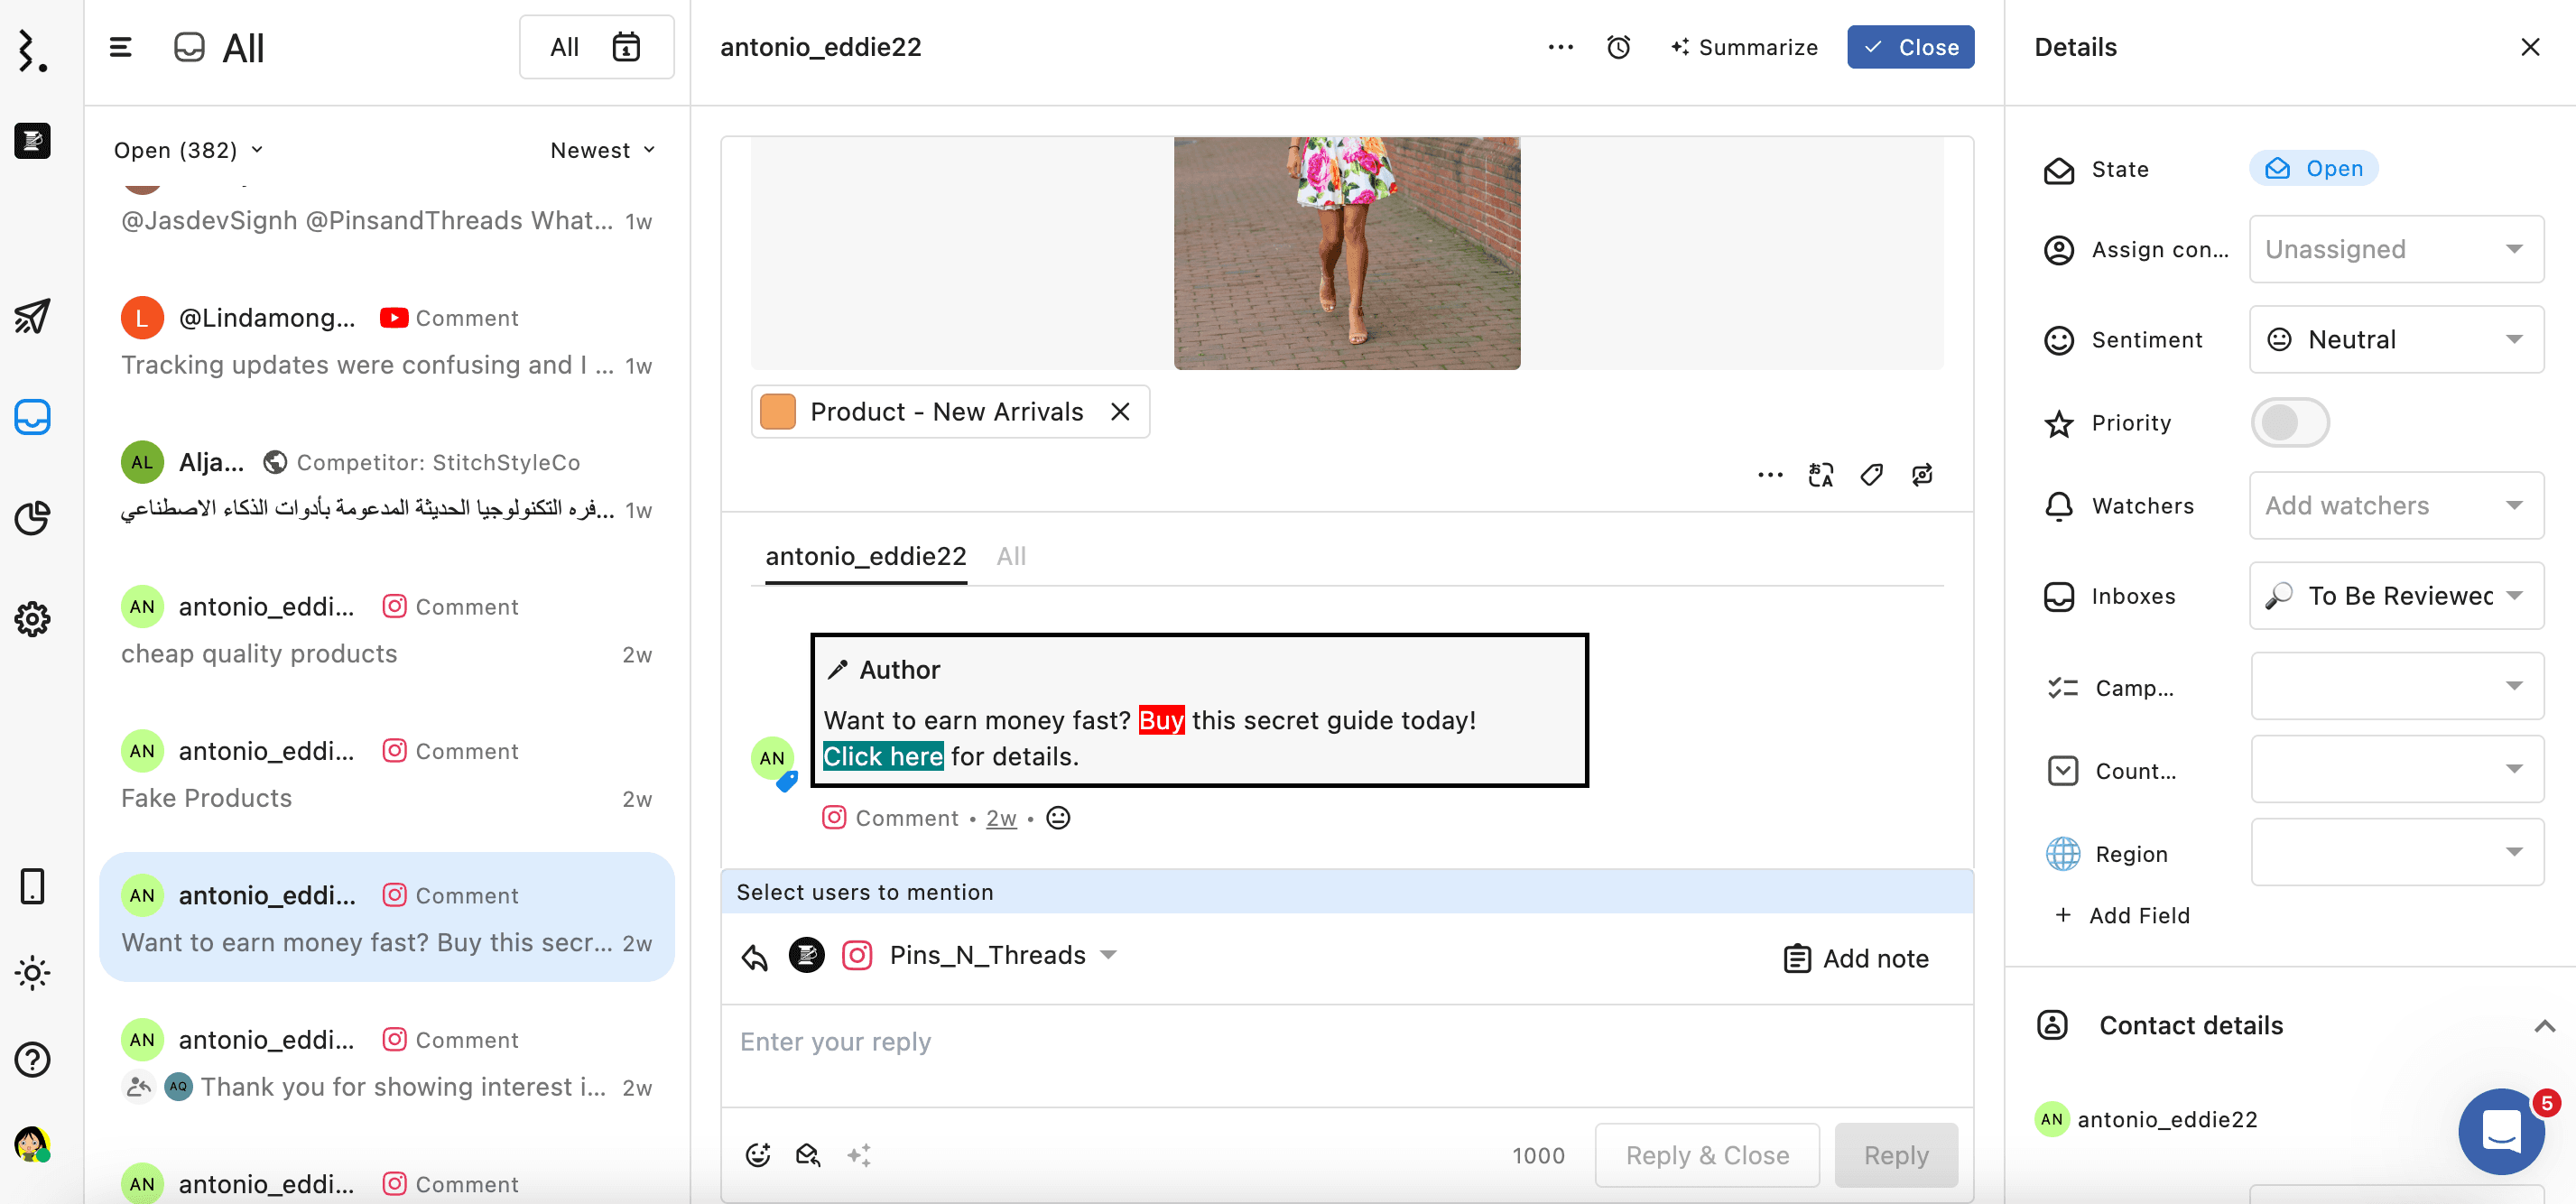This screenshot has height=1204, width=2576.
Task: Click the orange Product - New Arrivals swatch
Action: pos(777,412)
